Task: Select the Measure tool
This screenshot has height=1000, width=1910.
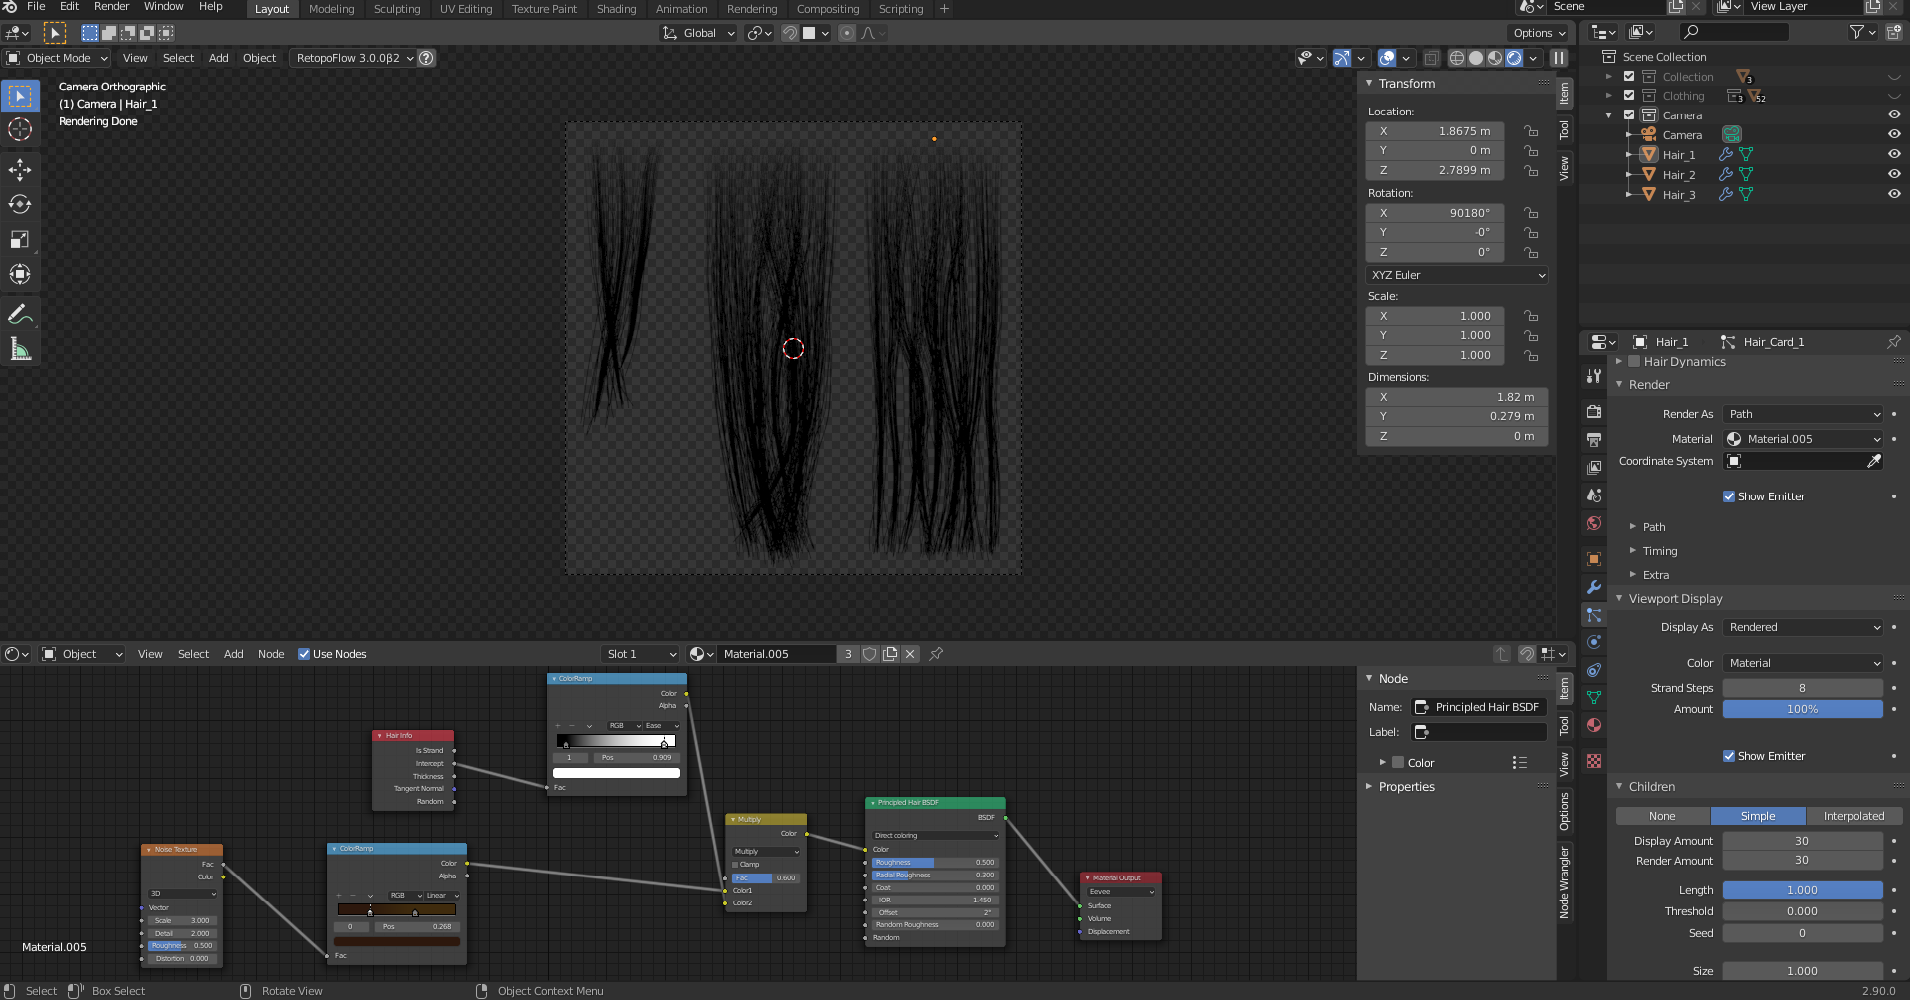Action: coord(20,349)
